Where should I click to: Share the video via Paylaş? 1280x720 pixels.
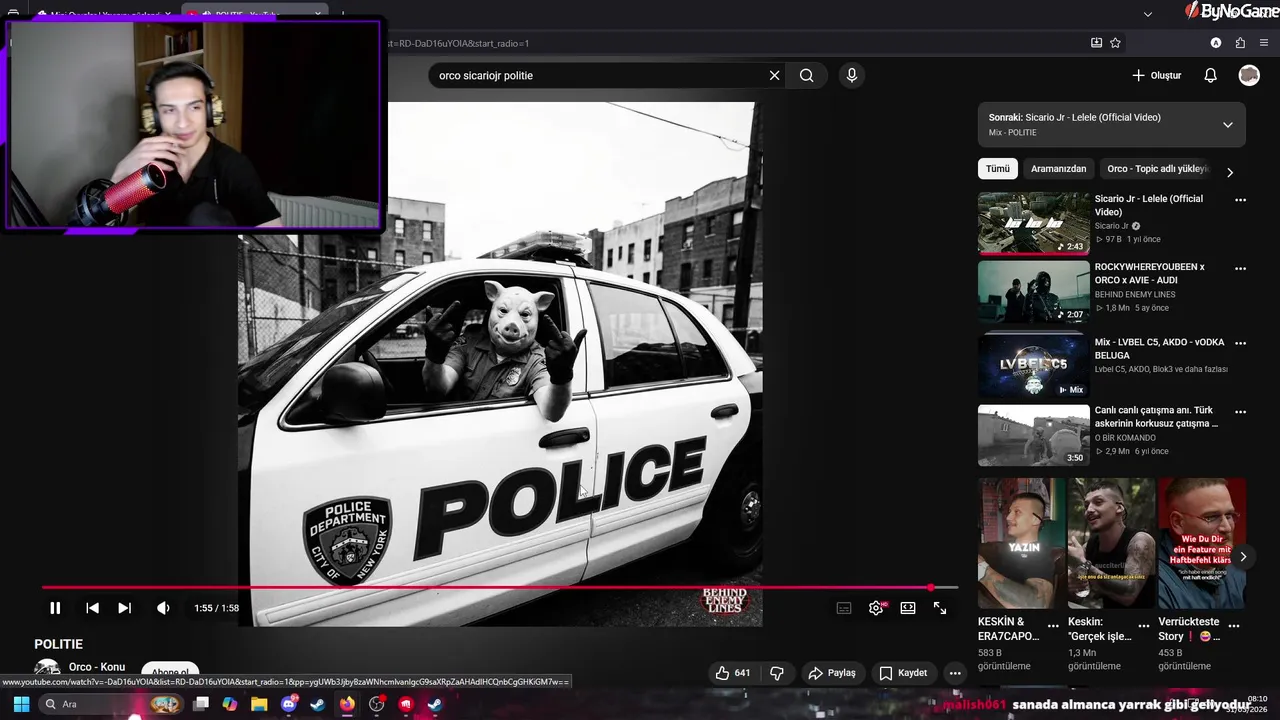coord(832,673)
